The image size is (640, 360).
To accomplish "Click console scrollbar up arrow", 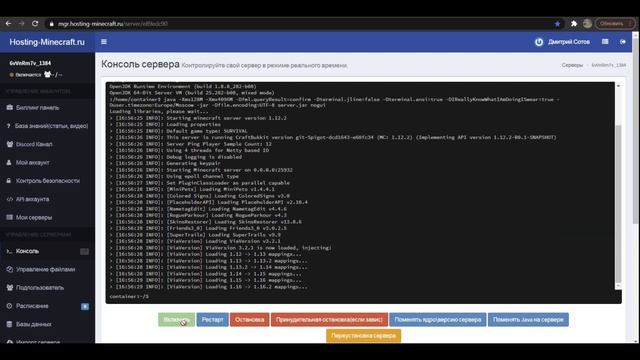I will tap(618, 86).
